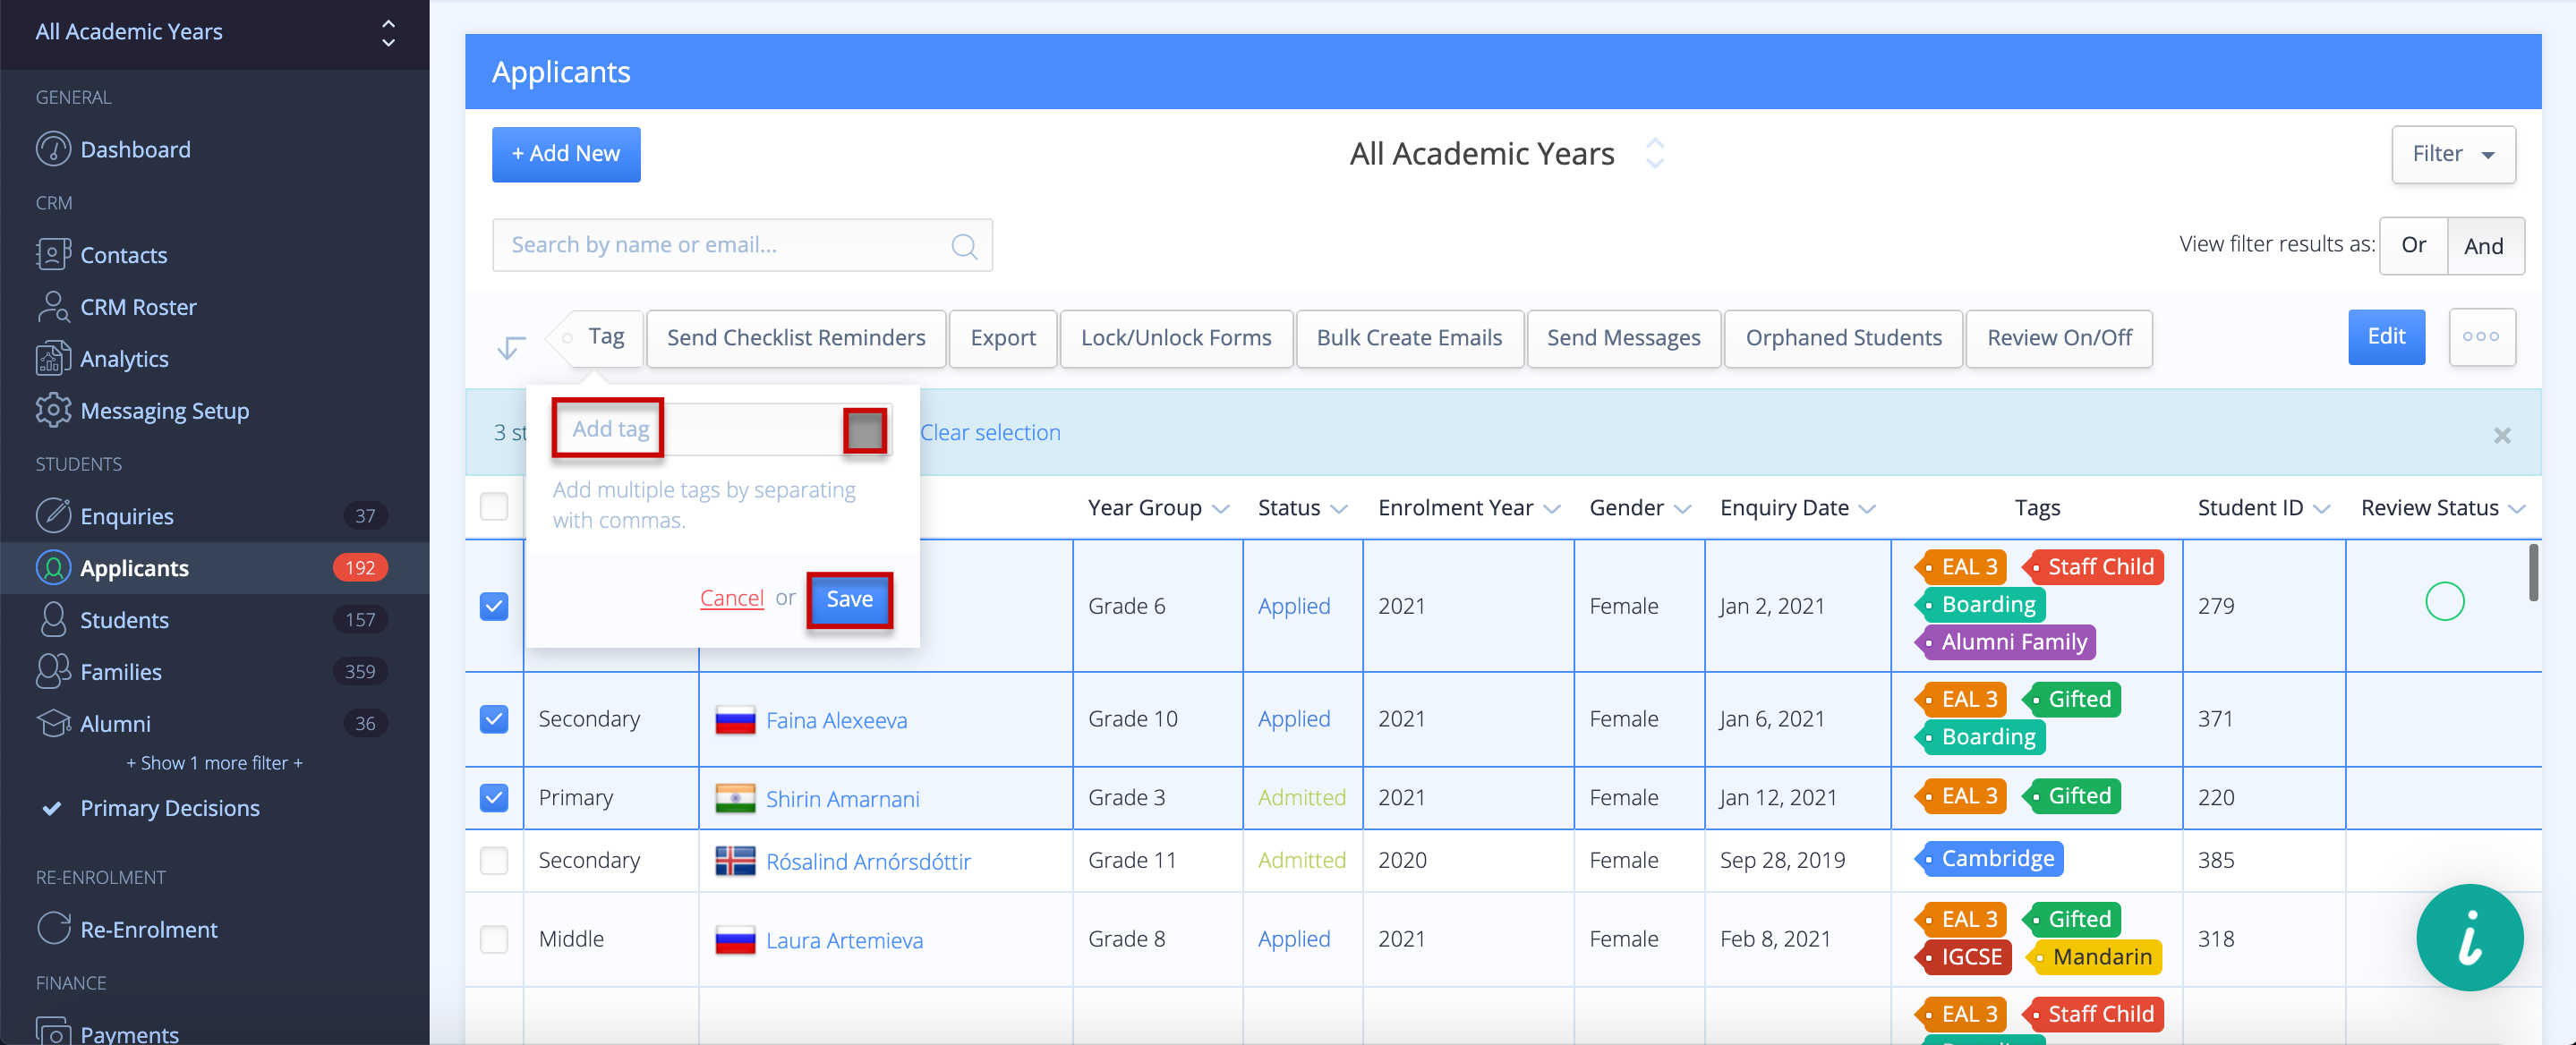Expand Show 1 more filter link
Screen dimensions: 2576x1045
coord(214,763)
